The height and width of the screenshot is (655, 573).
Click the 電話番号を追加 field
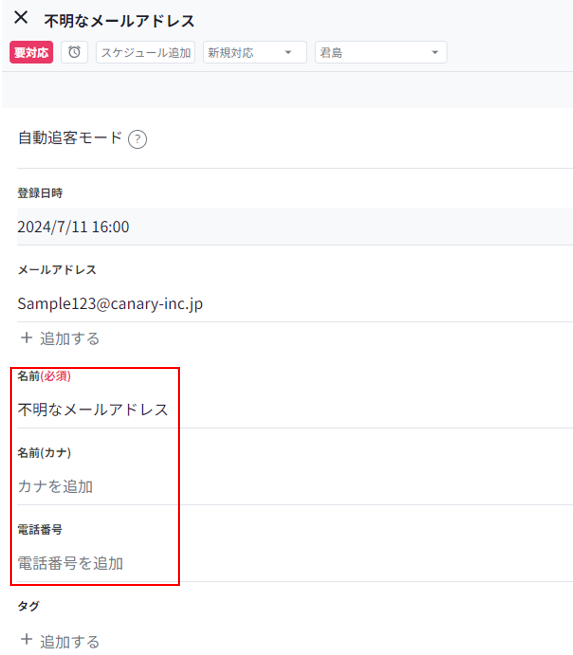point(295,563)
